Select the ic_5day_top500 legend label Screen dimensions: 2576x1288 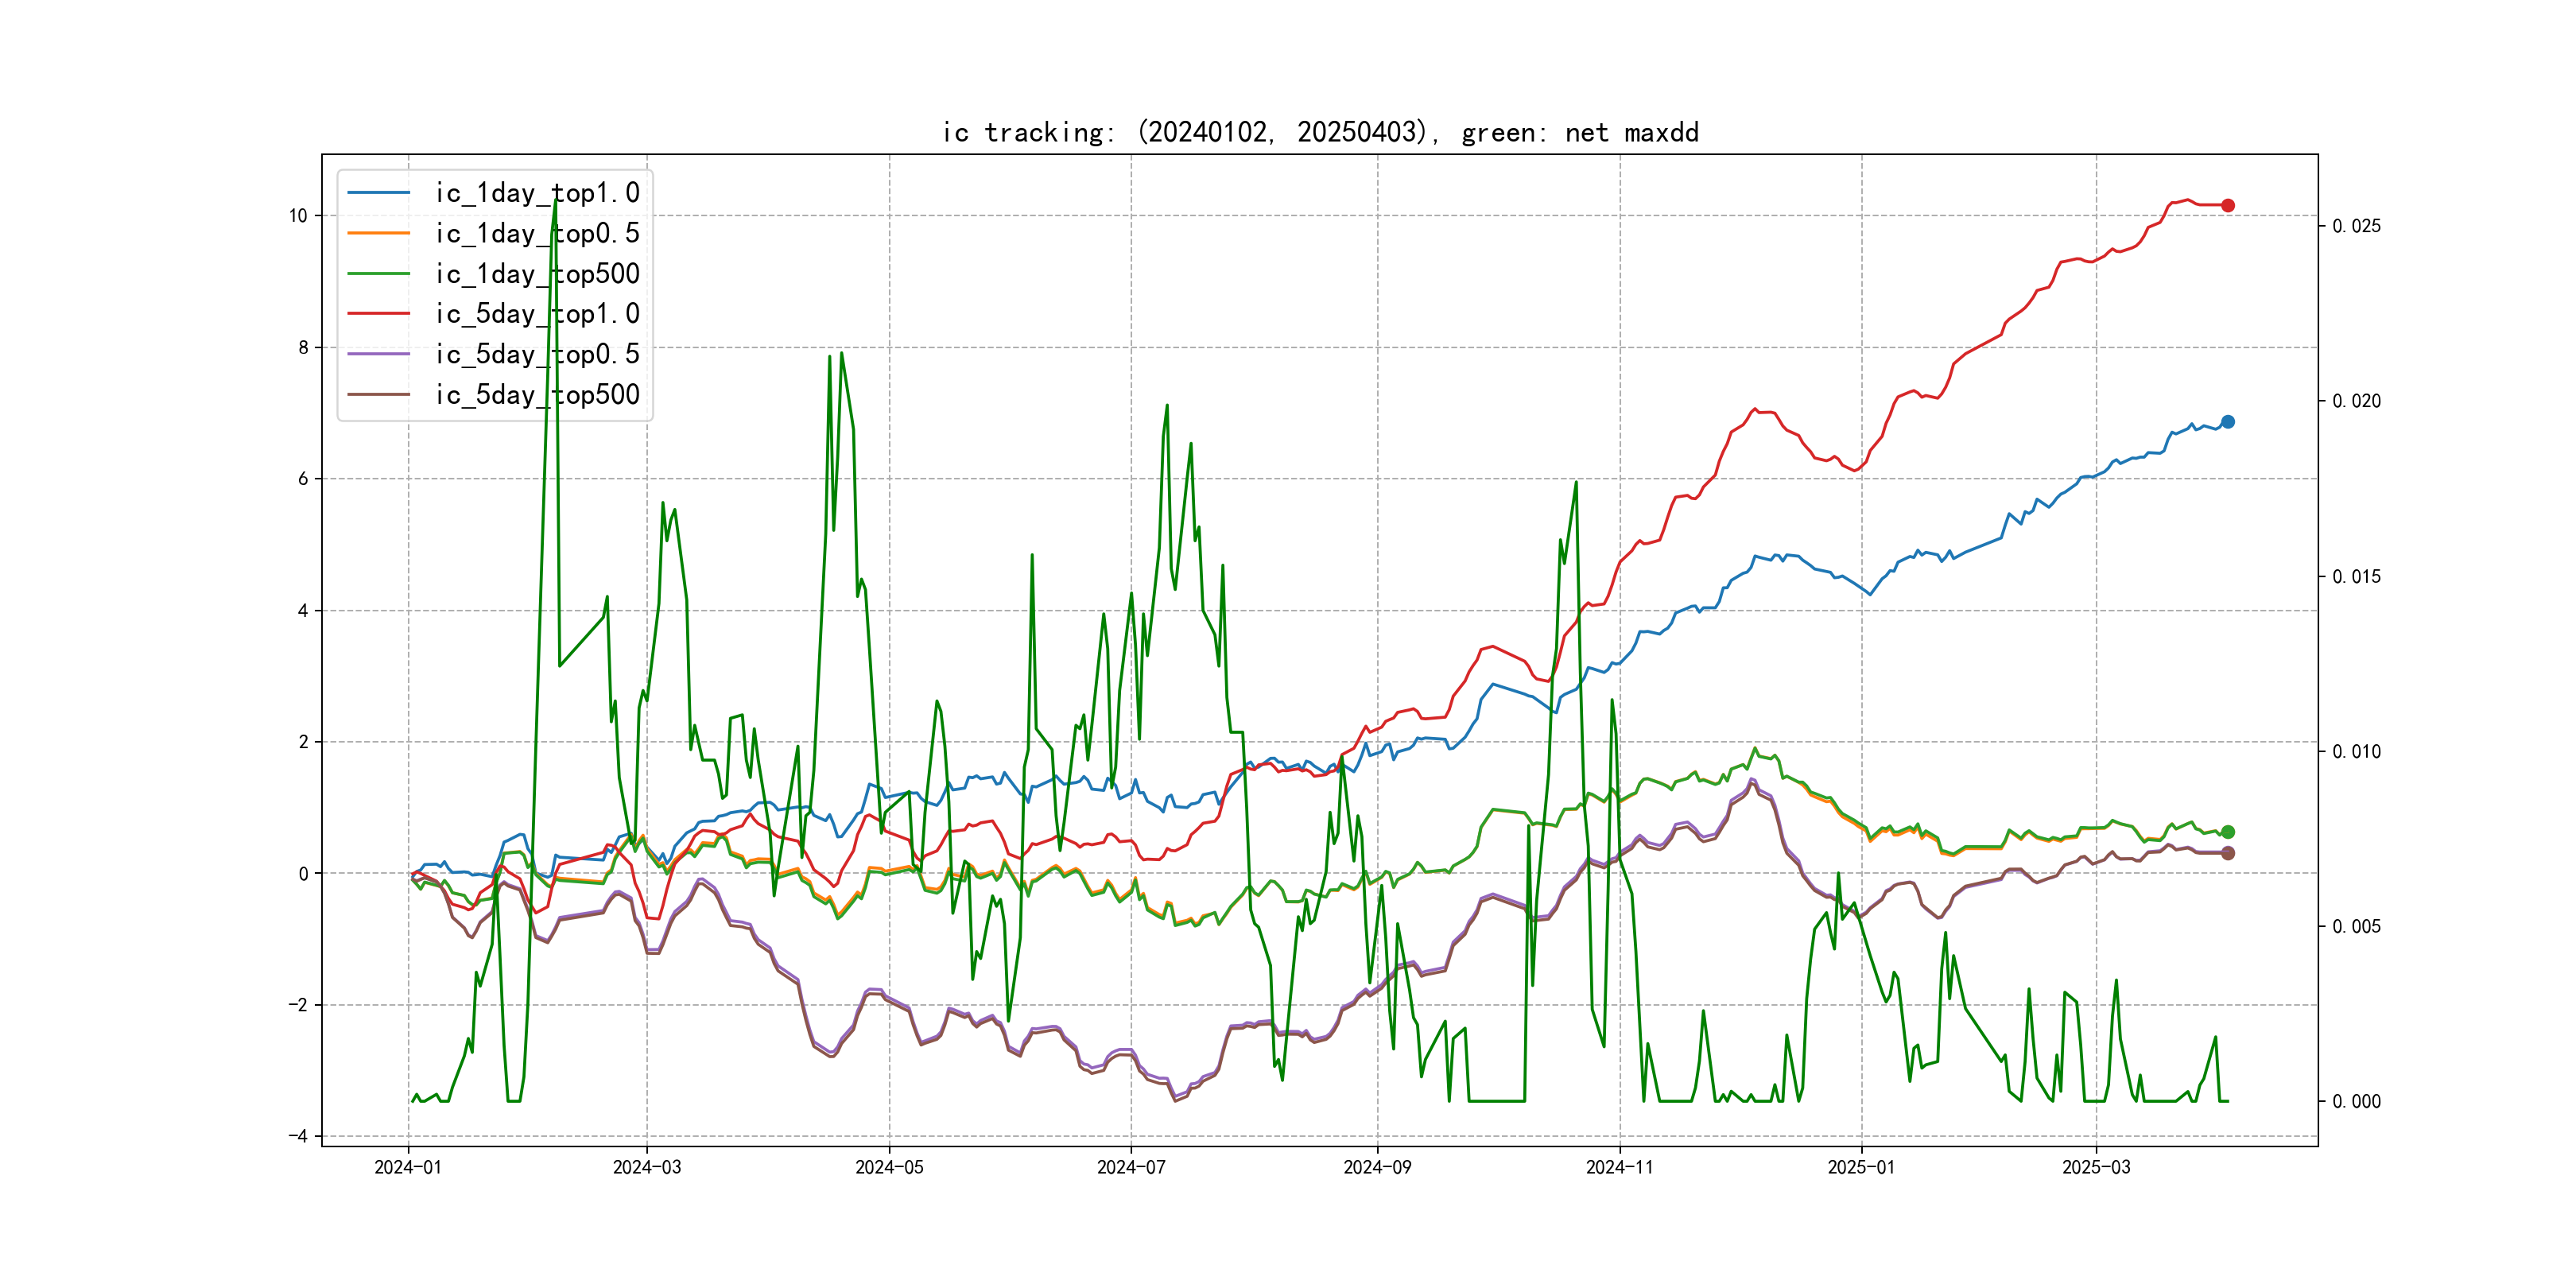coord(537,395)
